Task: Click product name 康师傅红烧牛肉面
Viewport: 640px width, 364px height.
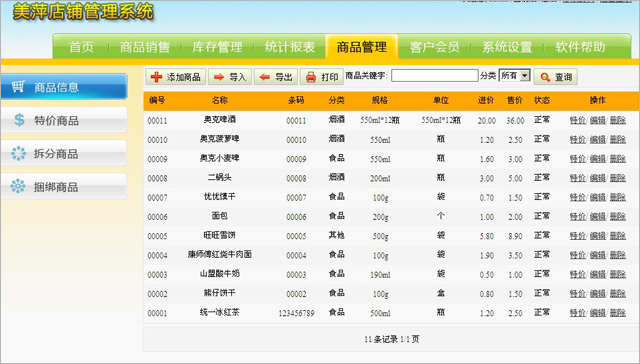Action: (220, 255)
